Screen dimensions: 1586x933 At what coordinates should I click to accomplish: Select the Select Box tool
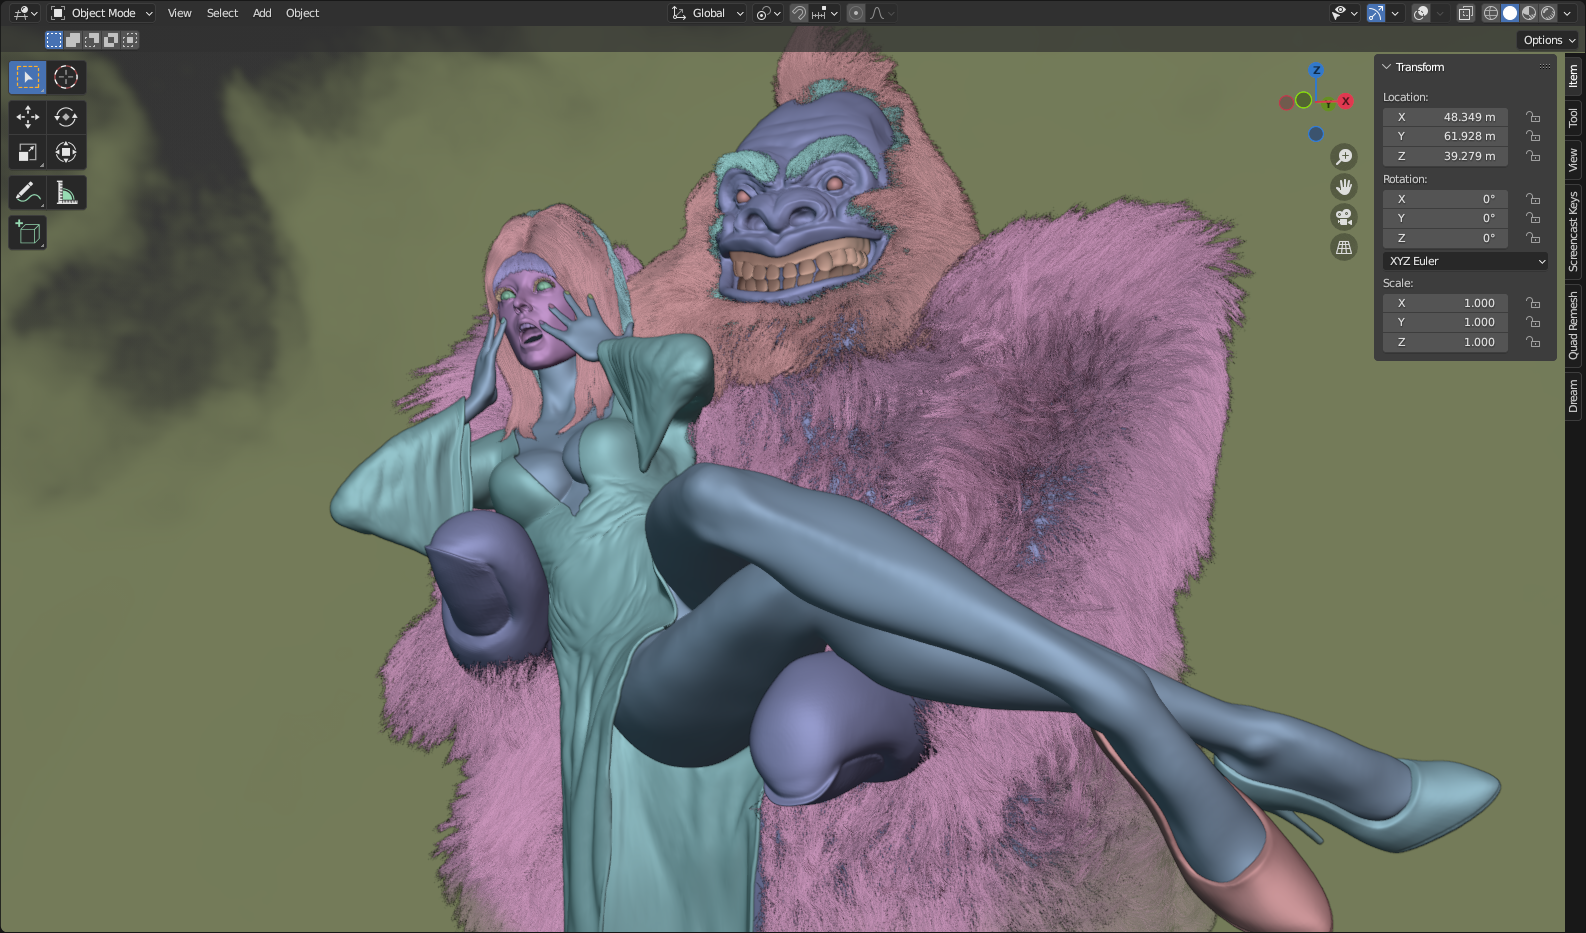click(x=28, y=77)
